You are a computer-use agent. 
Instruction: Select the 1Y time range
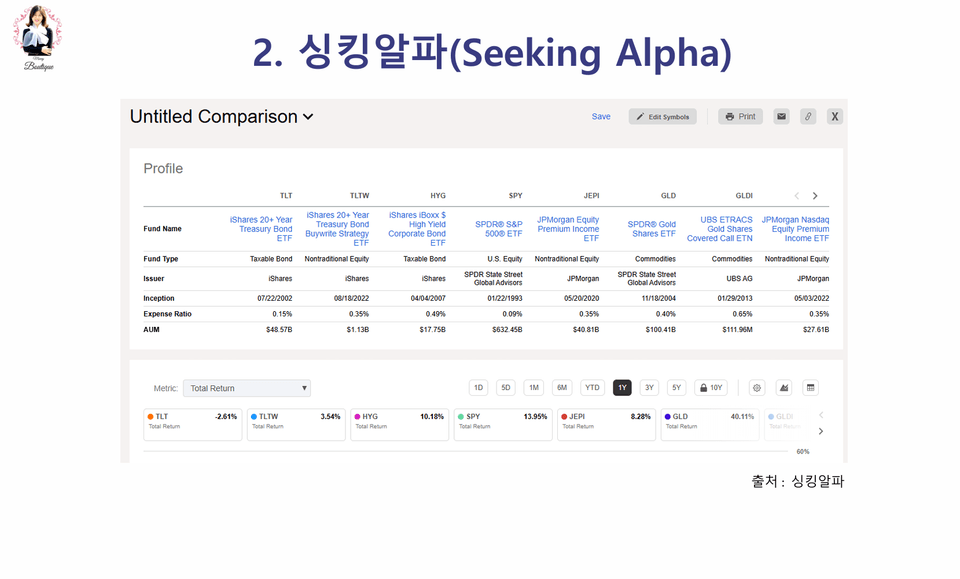click(x=622, y=387)
